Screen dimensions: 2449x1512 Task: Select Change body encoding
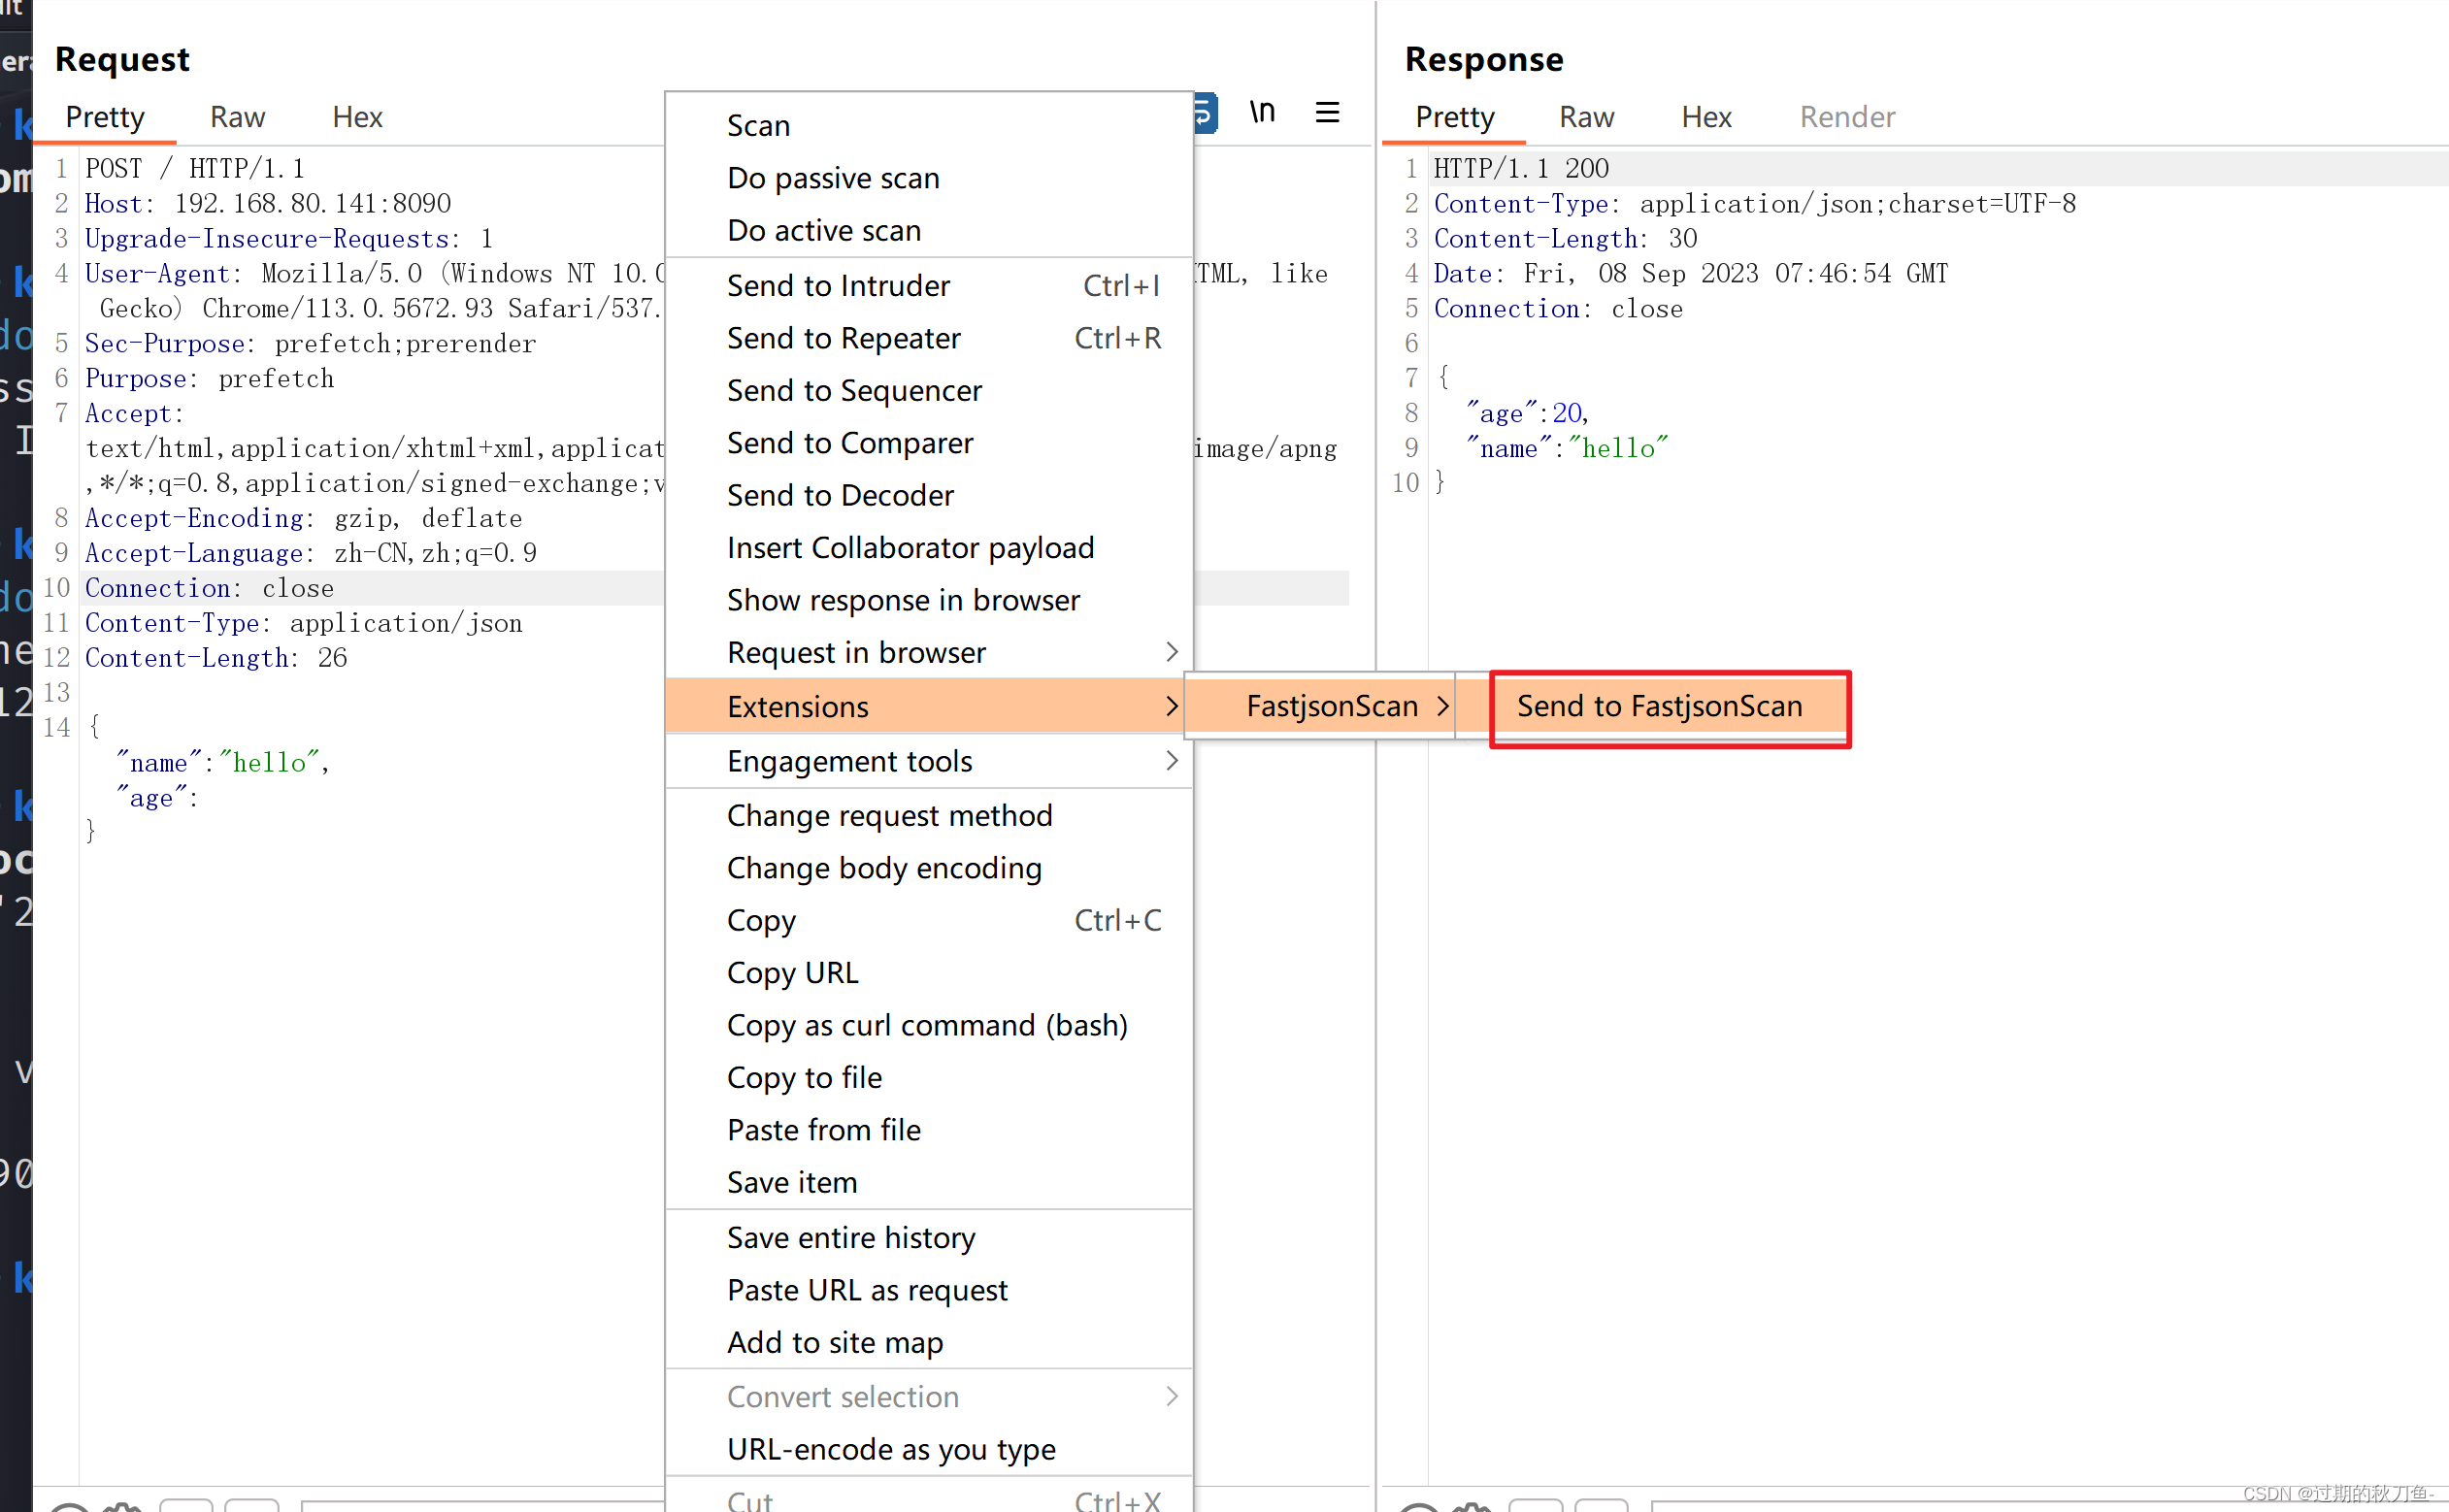coord(929,868)
